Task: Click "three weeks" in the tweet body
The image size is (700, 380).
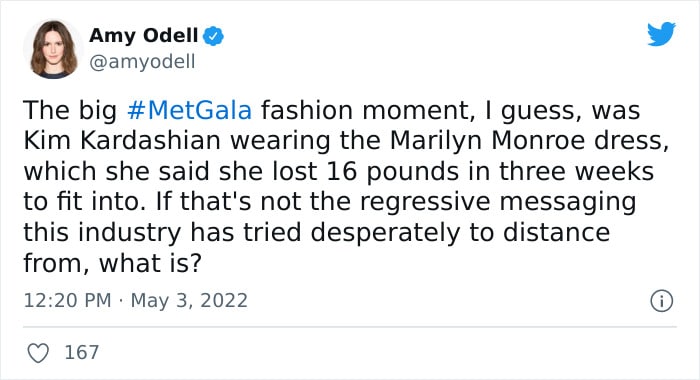Action: pyautogui.click(x=576, y=171)
